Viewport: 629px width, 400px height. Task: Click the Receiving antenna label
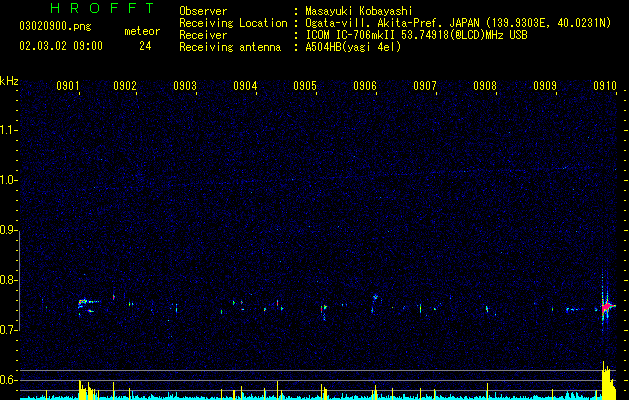pyautogui.click(x=230, y=47)
